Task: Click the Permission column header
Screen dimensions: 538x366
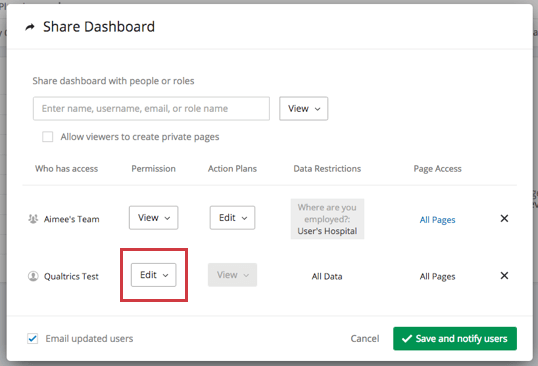Action: tap(153, 168)
